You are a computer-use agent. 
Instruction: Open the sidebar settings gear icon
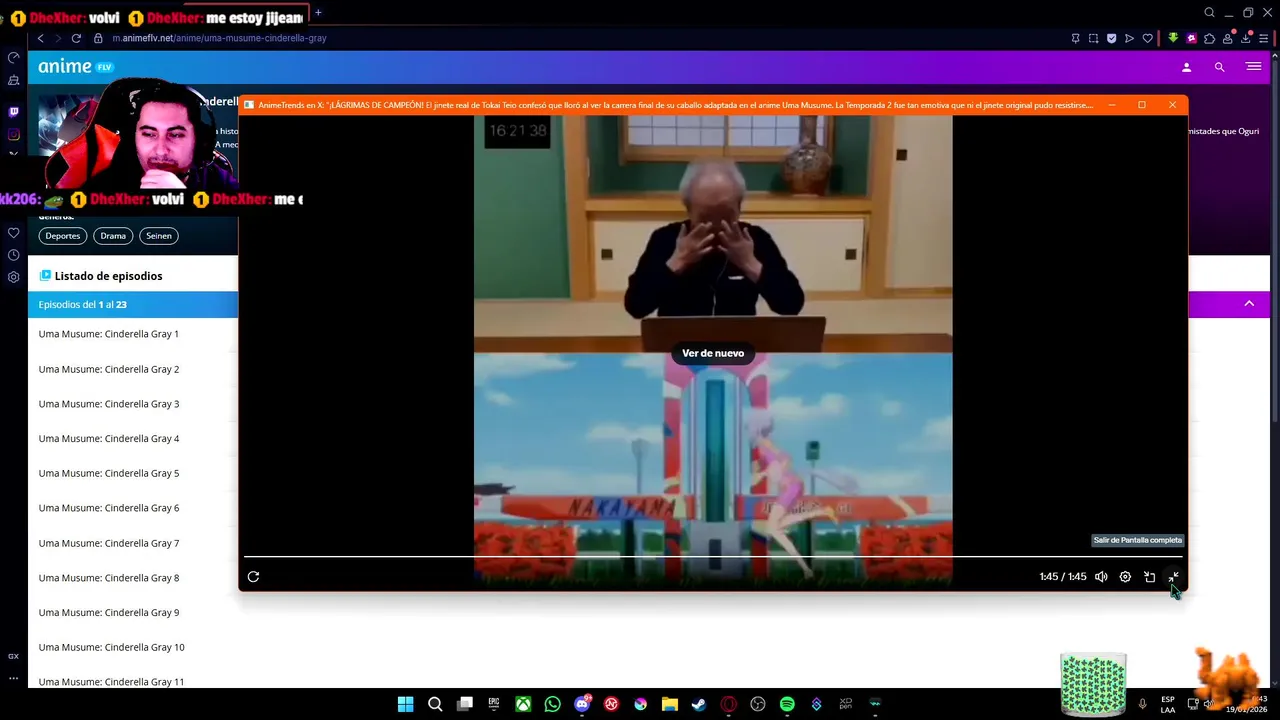(13, 277)
